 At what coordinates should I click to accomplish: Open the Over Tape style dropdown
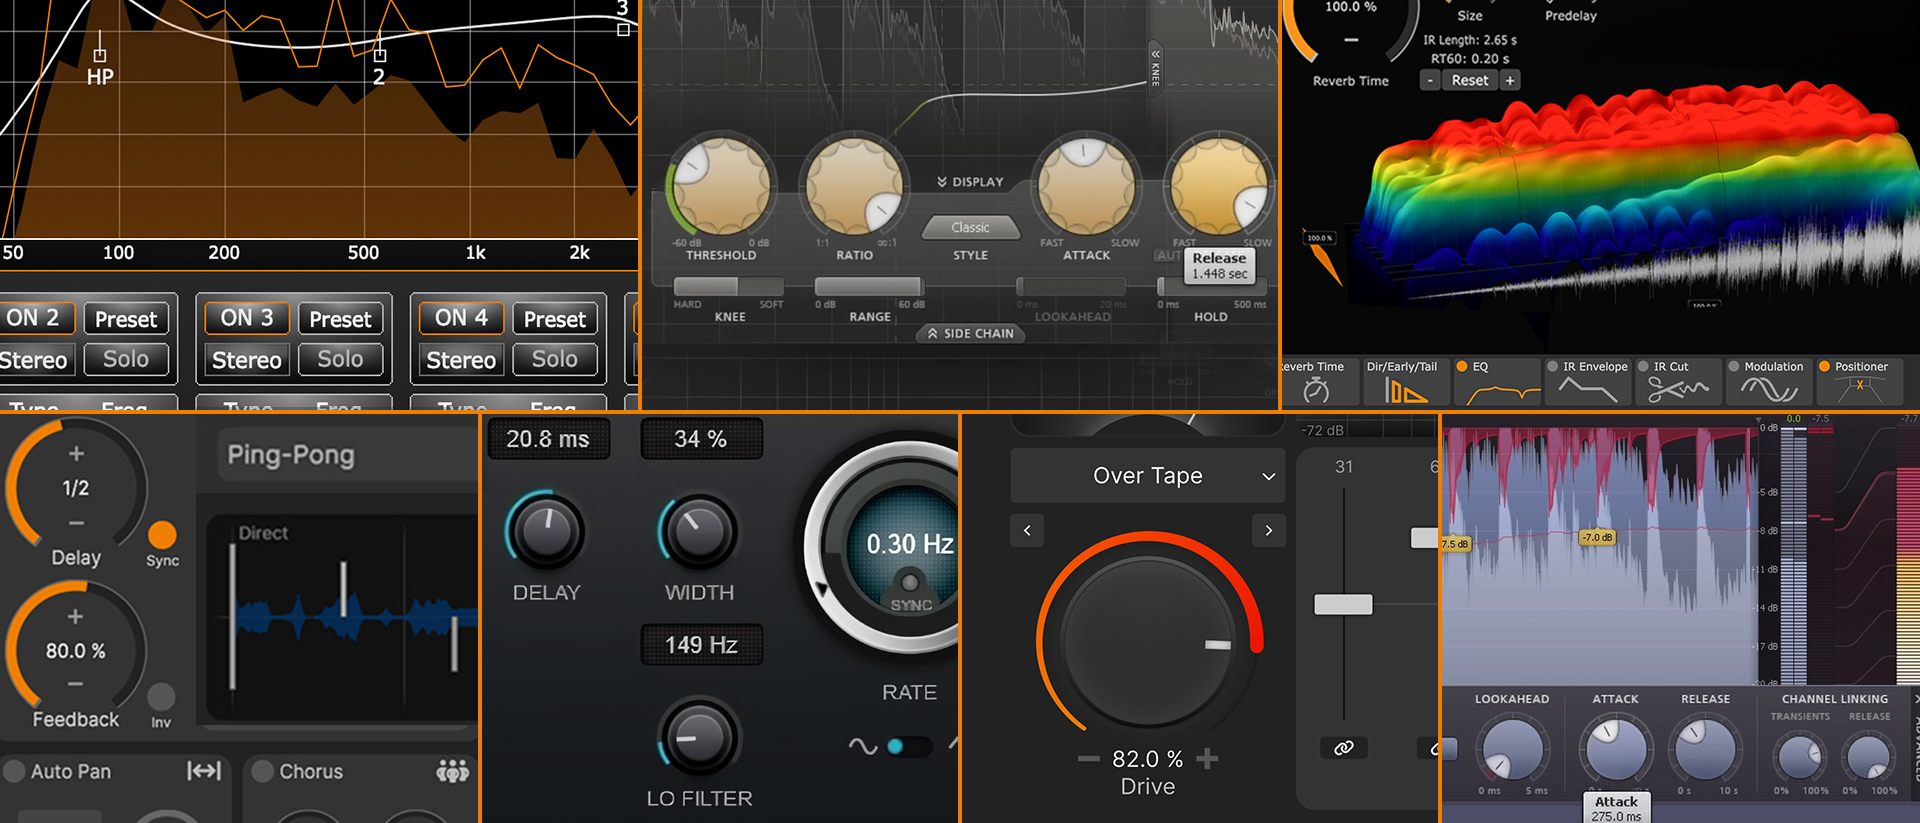[1147, 476]
